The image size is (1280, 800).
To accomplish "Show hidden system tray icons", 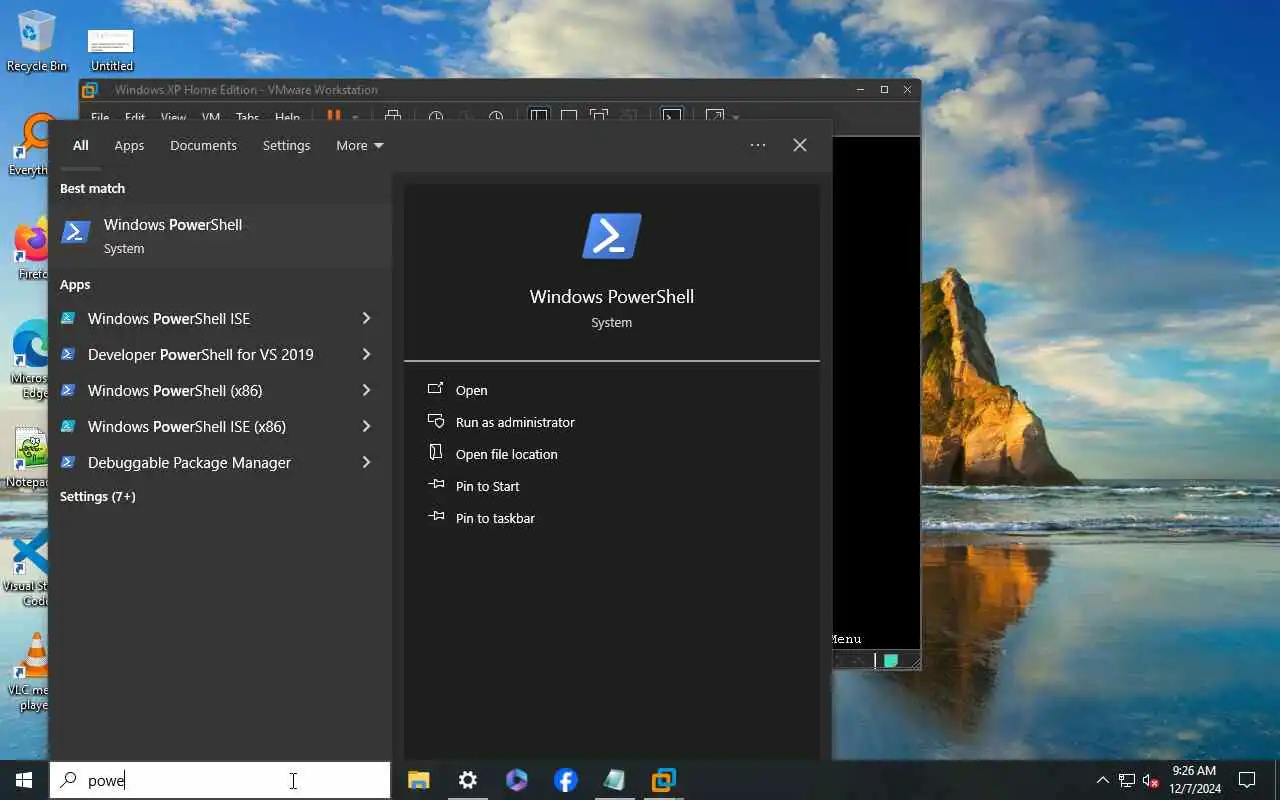I will (1102, 780).
